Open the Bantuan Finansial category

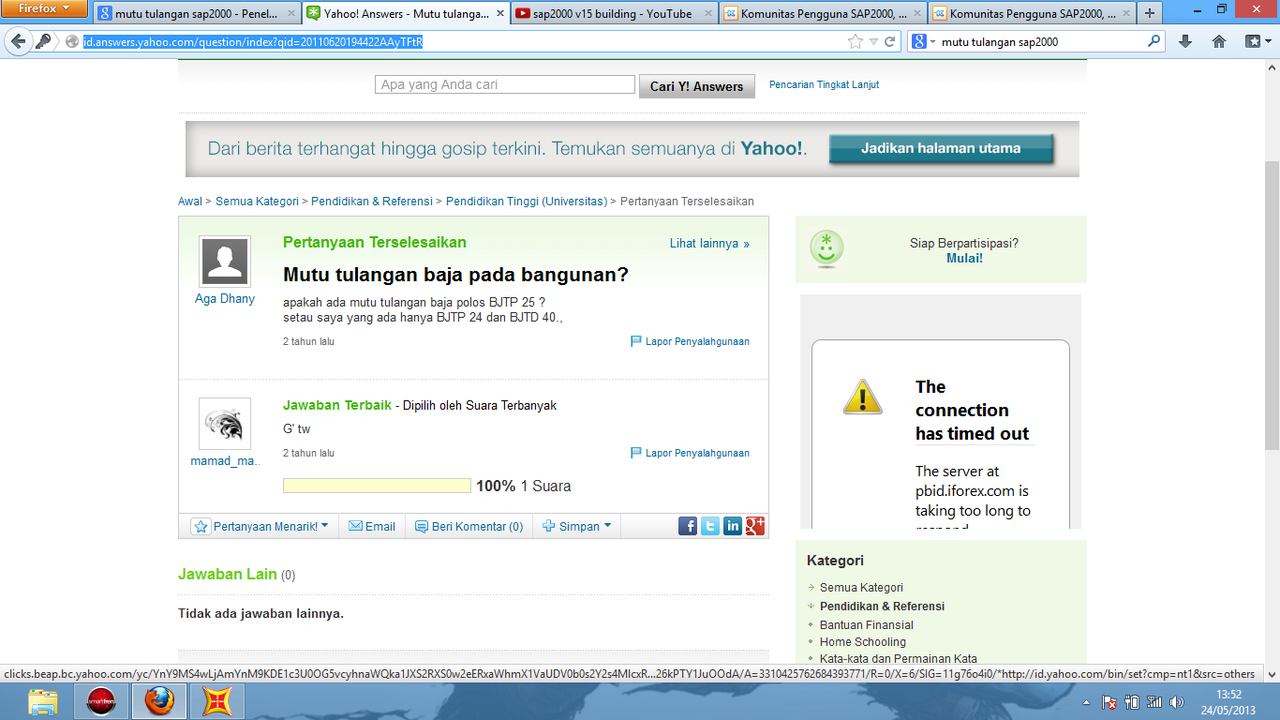pos(867,625)
